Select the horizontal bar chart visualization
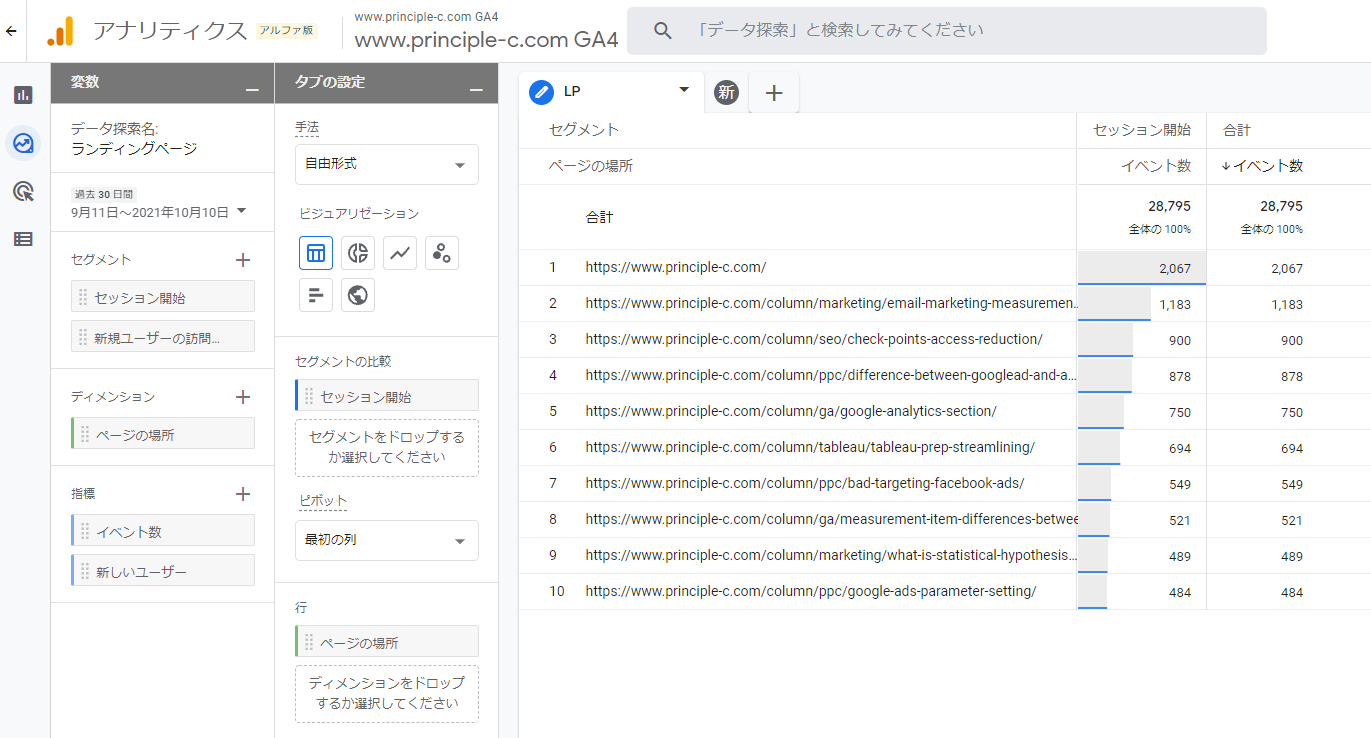 (316, 294)
